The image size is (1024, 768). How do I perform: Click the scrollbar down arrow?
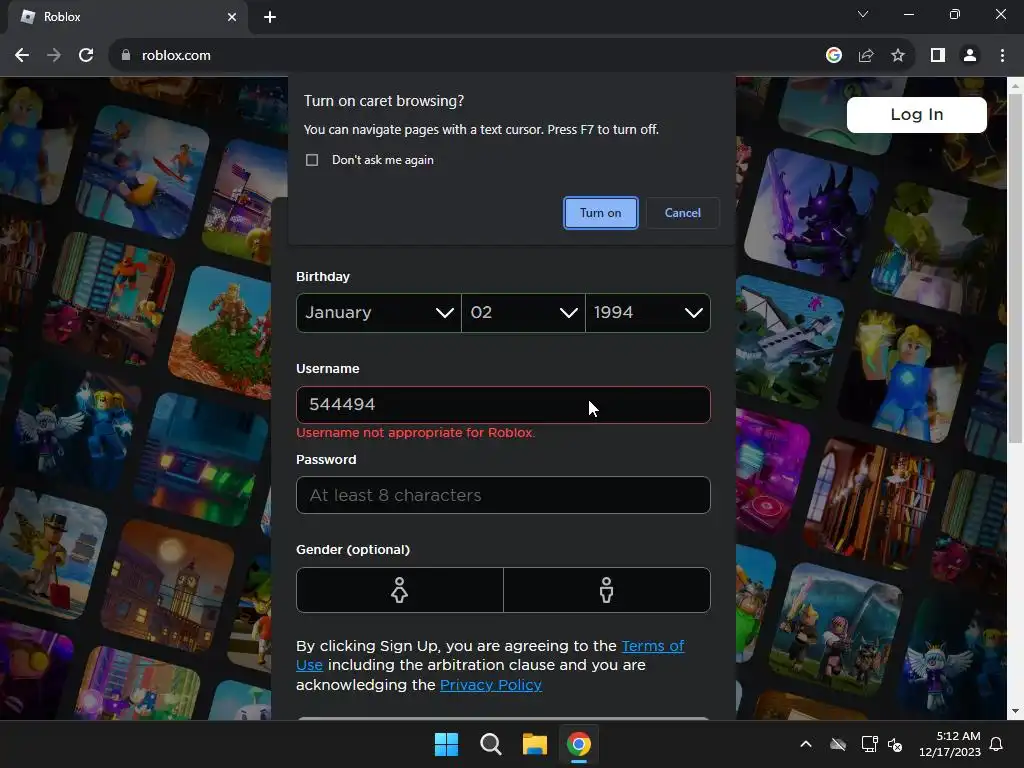click(x=1015, y=711)
